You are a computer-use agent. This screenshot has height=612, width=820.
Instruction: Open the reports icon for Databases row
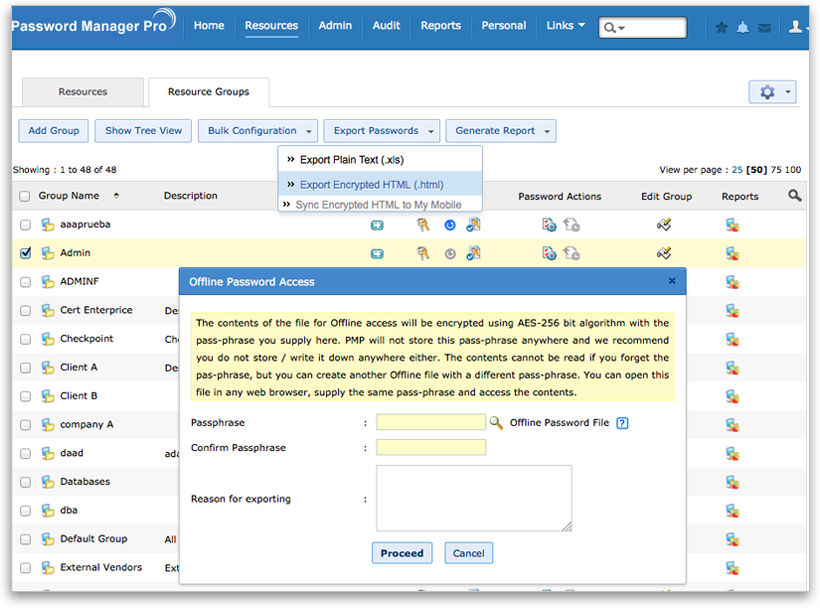click(732, 482)
